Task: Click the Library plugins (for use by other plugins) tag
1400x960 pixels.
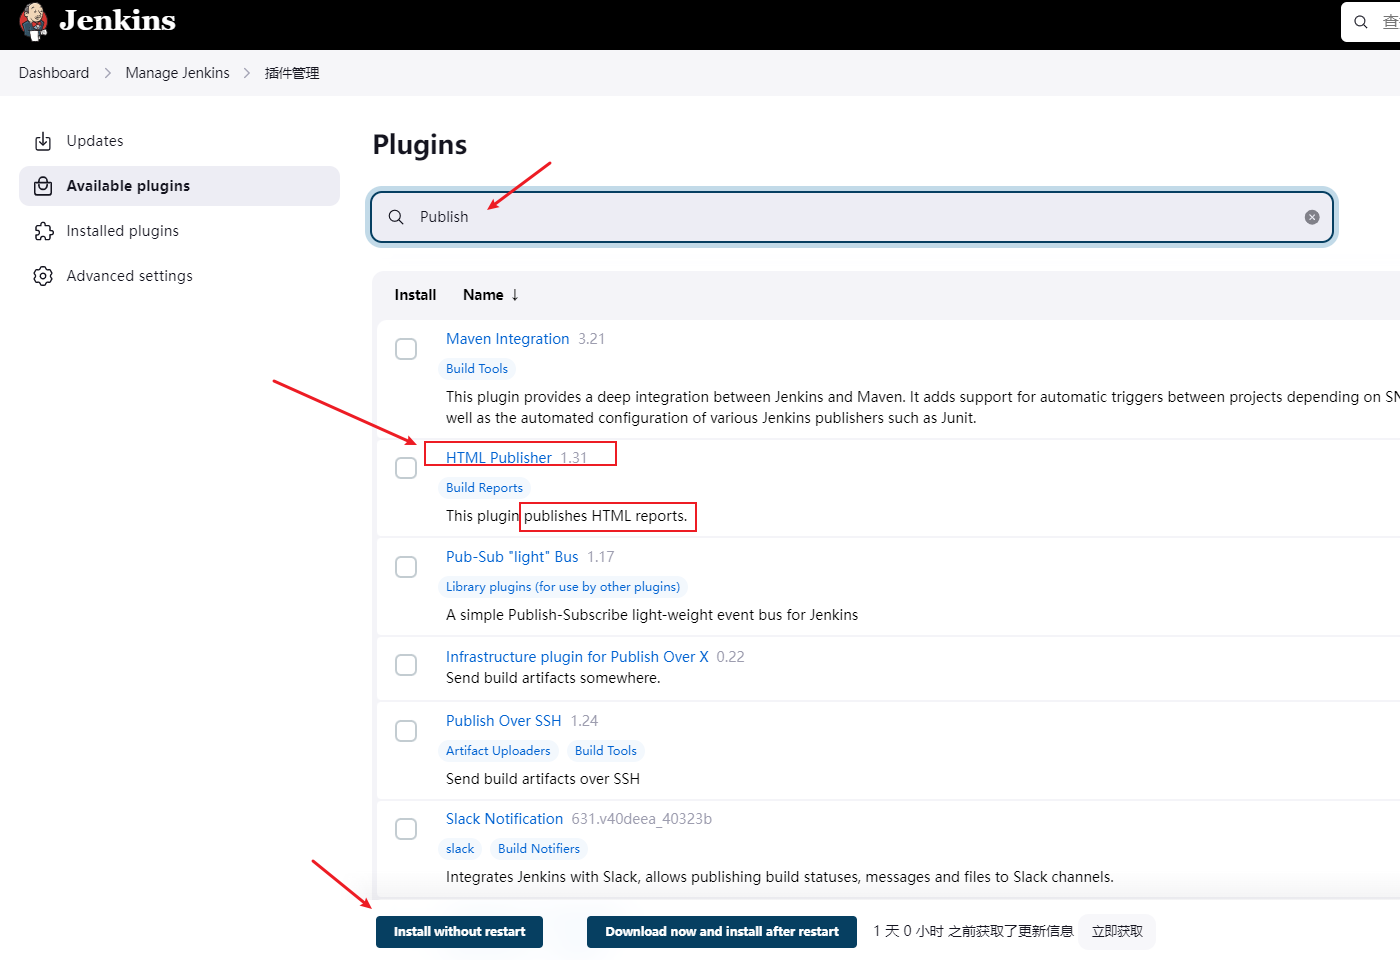Action: click(x=563, y=587)
